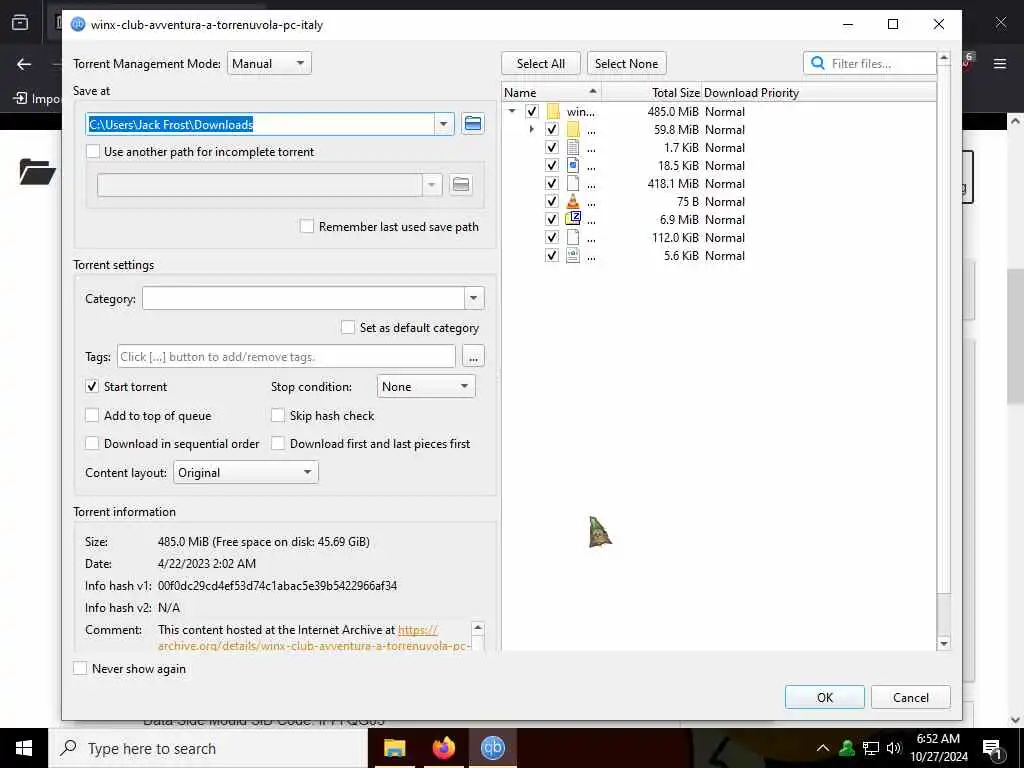Click the Select None button
1024x768 pixels.
[626, 63]
